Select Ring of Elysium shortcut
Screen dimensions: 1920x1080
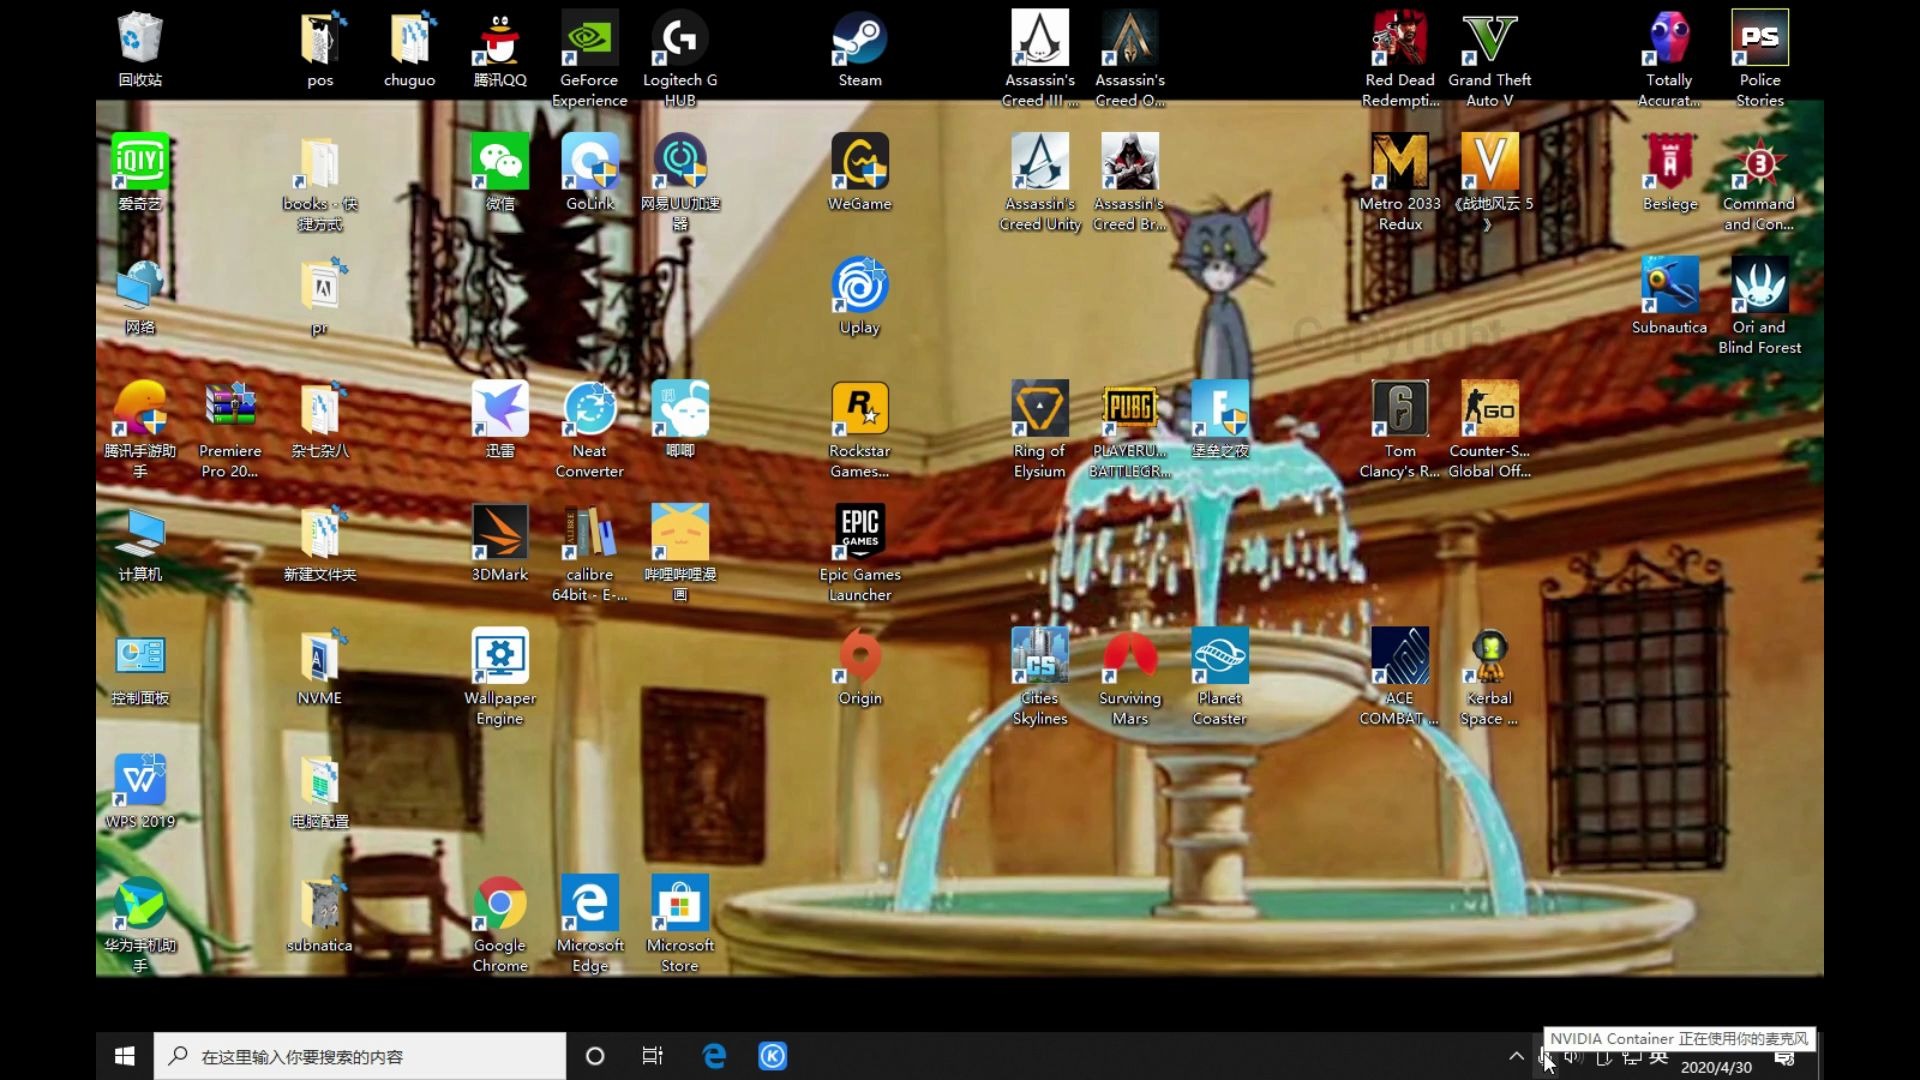1040,430
